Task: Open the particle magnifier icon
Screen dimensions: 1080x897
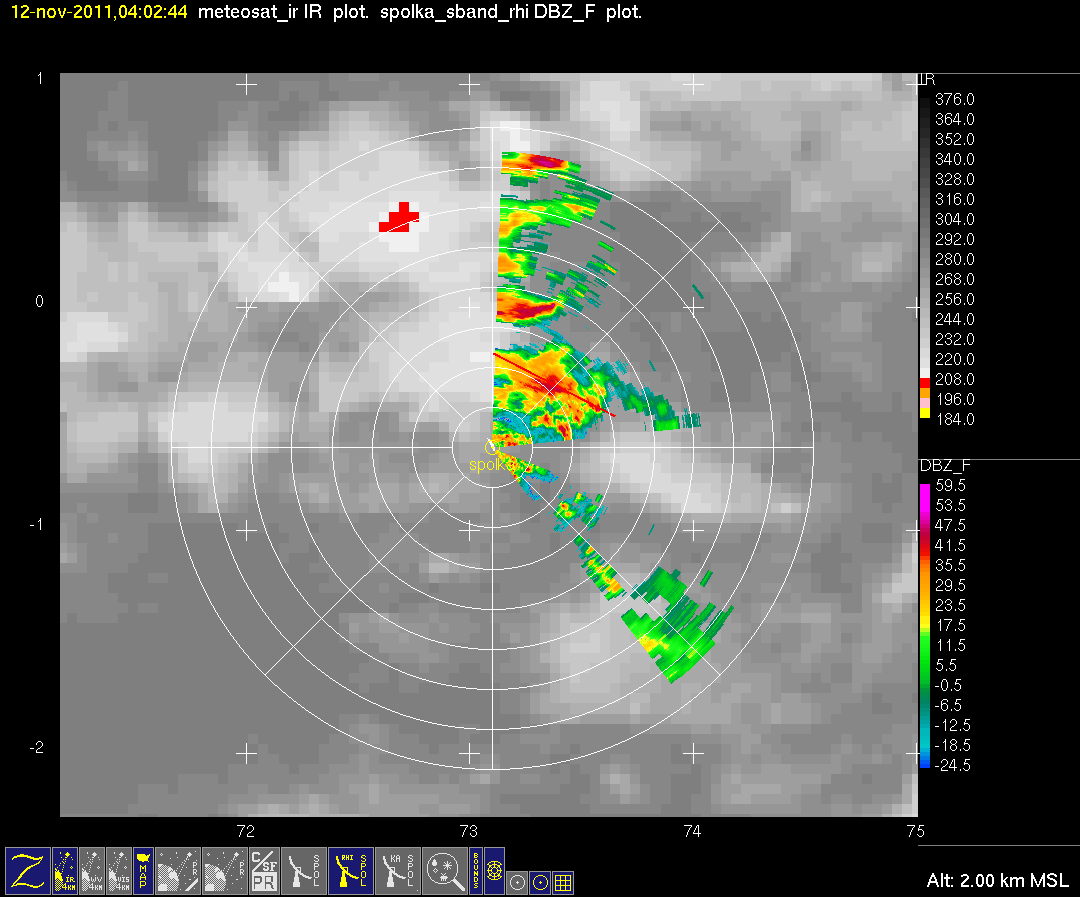Action: pyautogui.click(x=444, y=871)
